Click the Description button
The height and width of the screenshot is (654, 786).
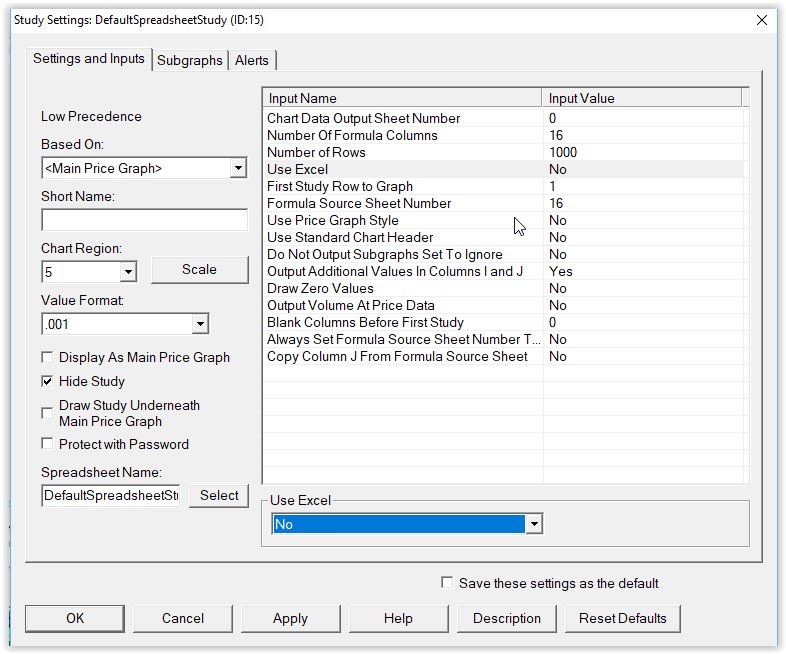pos(507,618)
